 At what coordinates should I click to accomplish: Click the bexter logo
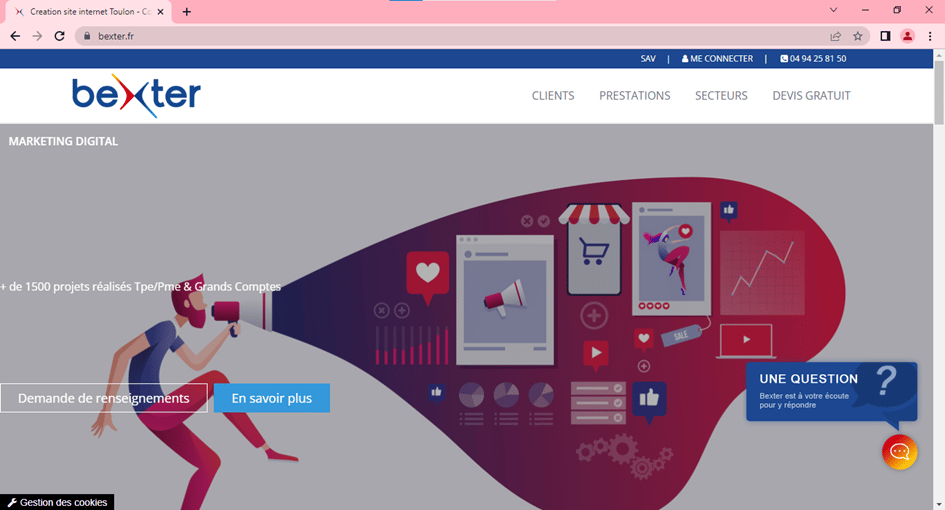136,95
